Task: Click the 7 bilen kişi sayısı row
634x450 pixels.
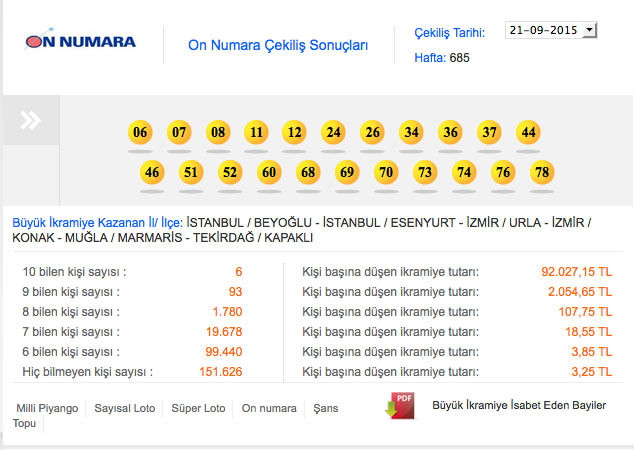Action: 132,332
